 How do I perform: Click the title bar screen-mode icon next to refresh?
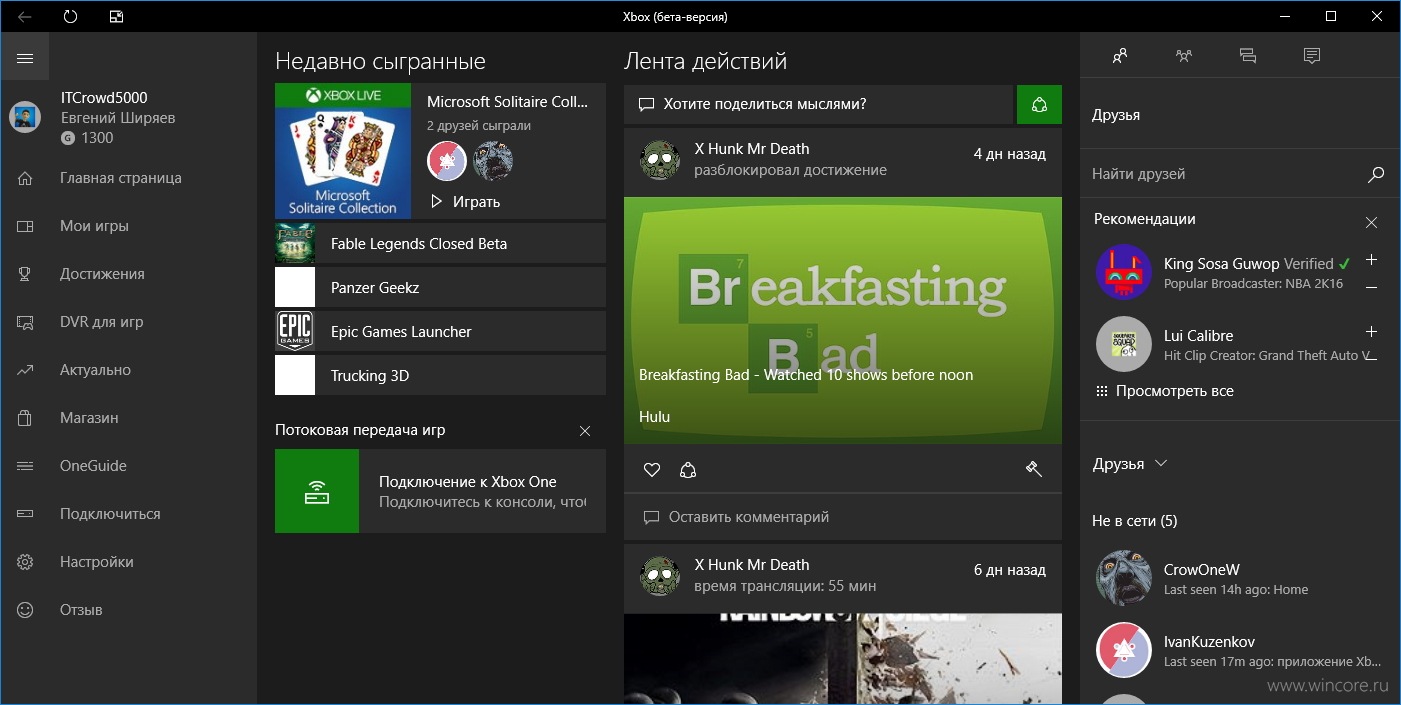tap(117, 17)
